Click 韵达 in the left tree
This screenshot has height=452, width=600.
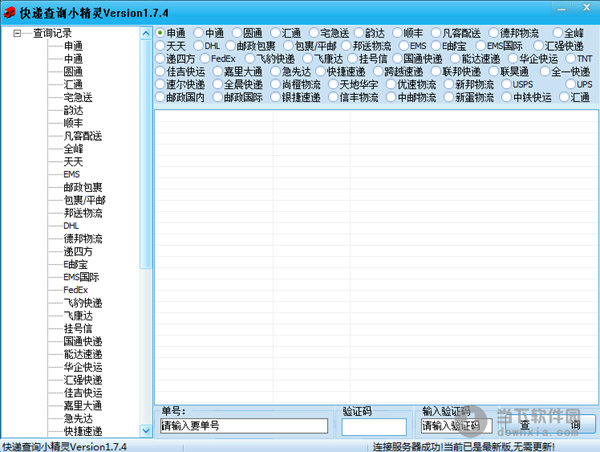[x=73, y=110]
